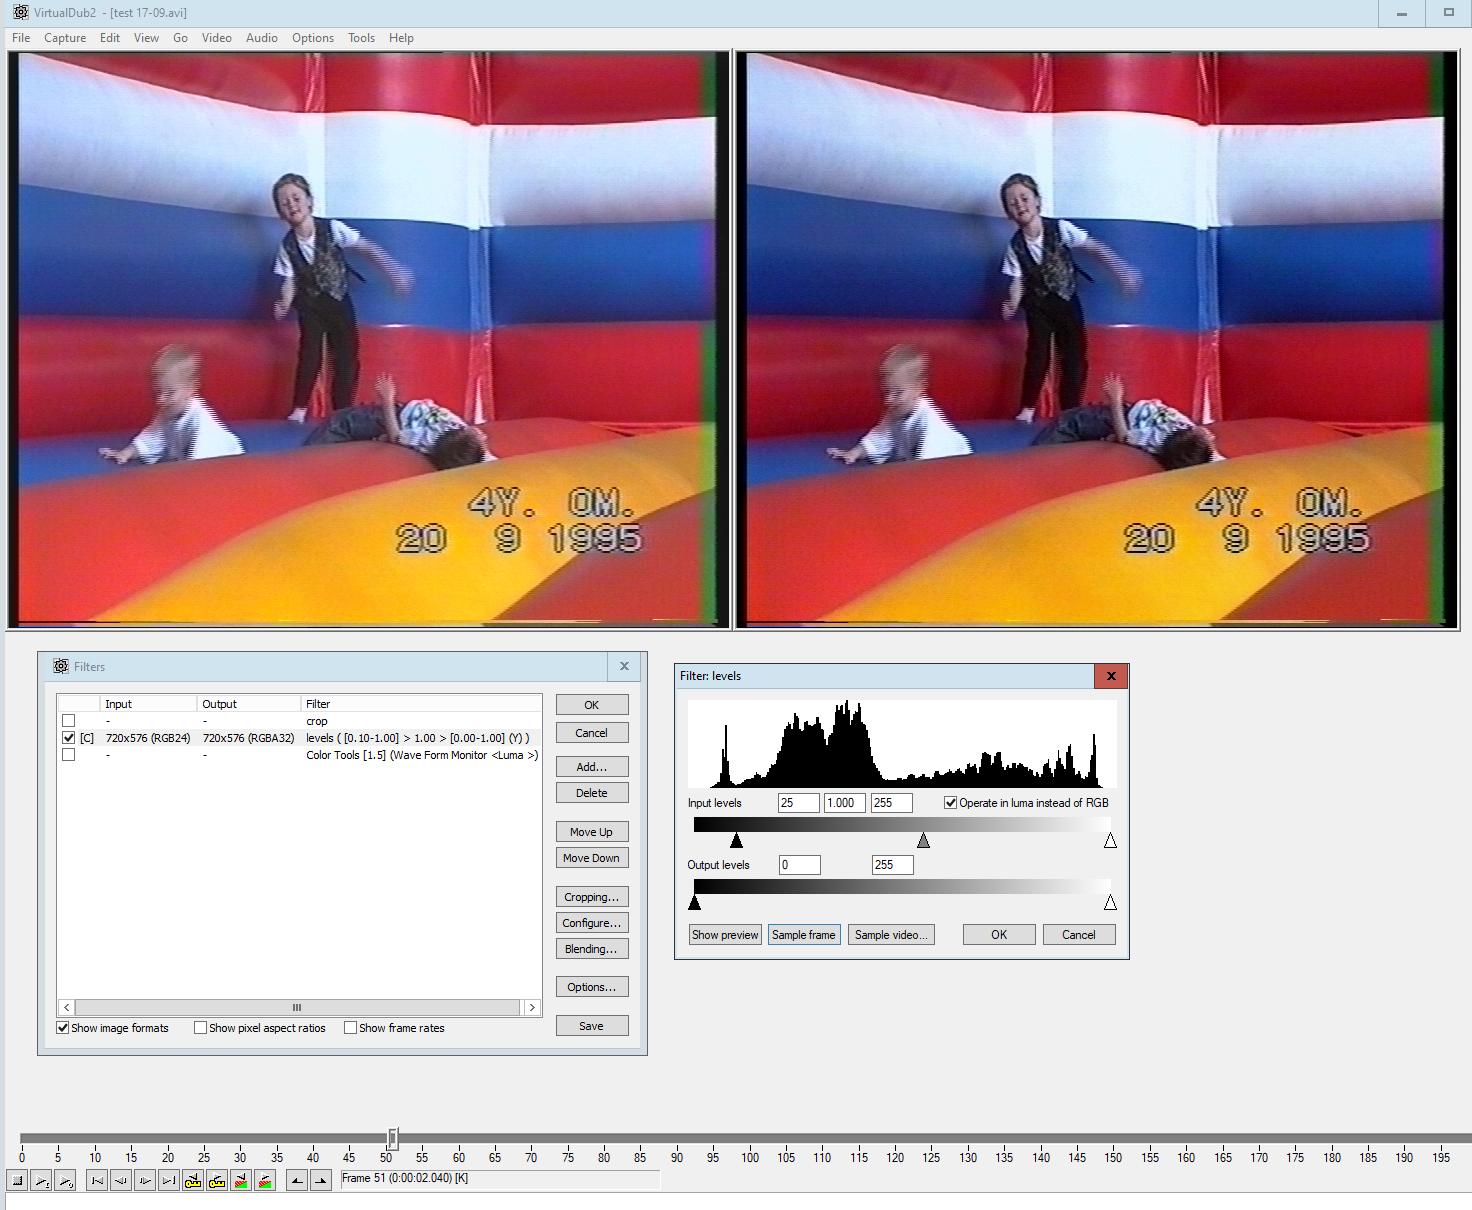Close the Filters dialog
Viewport: 1472px width, 1210px height.
point(625,666)
